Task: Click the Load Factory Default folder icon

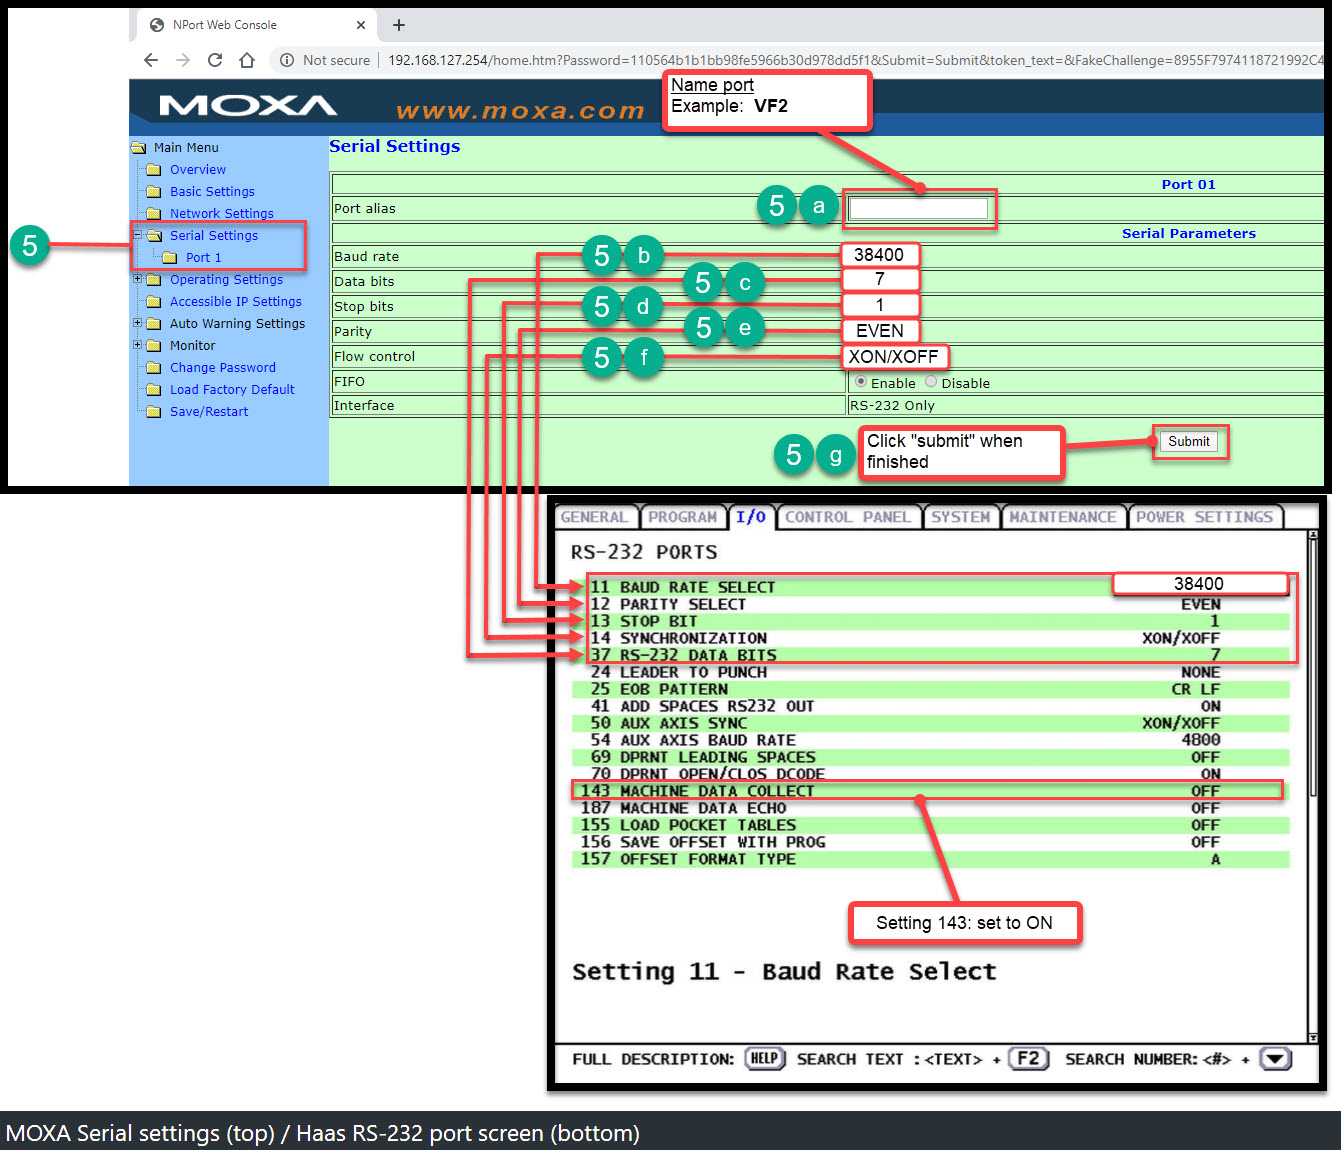Action: pos(154,390)
